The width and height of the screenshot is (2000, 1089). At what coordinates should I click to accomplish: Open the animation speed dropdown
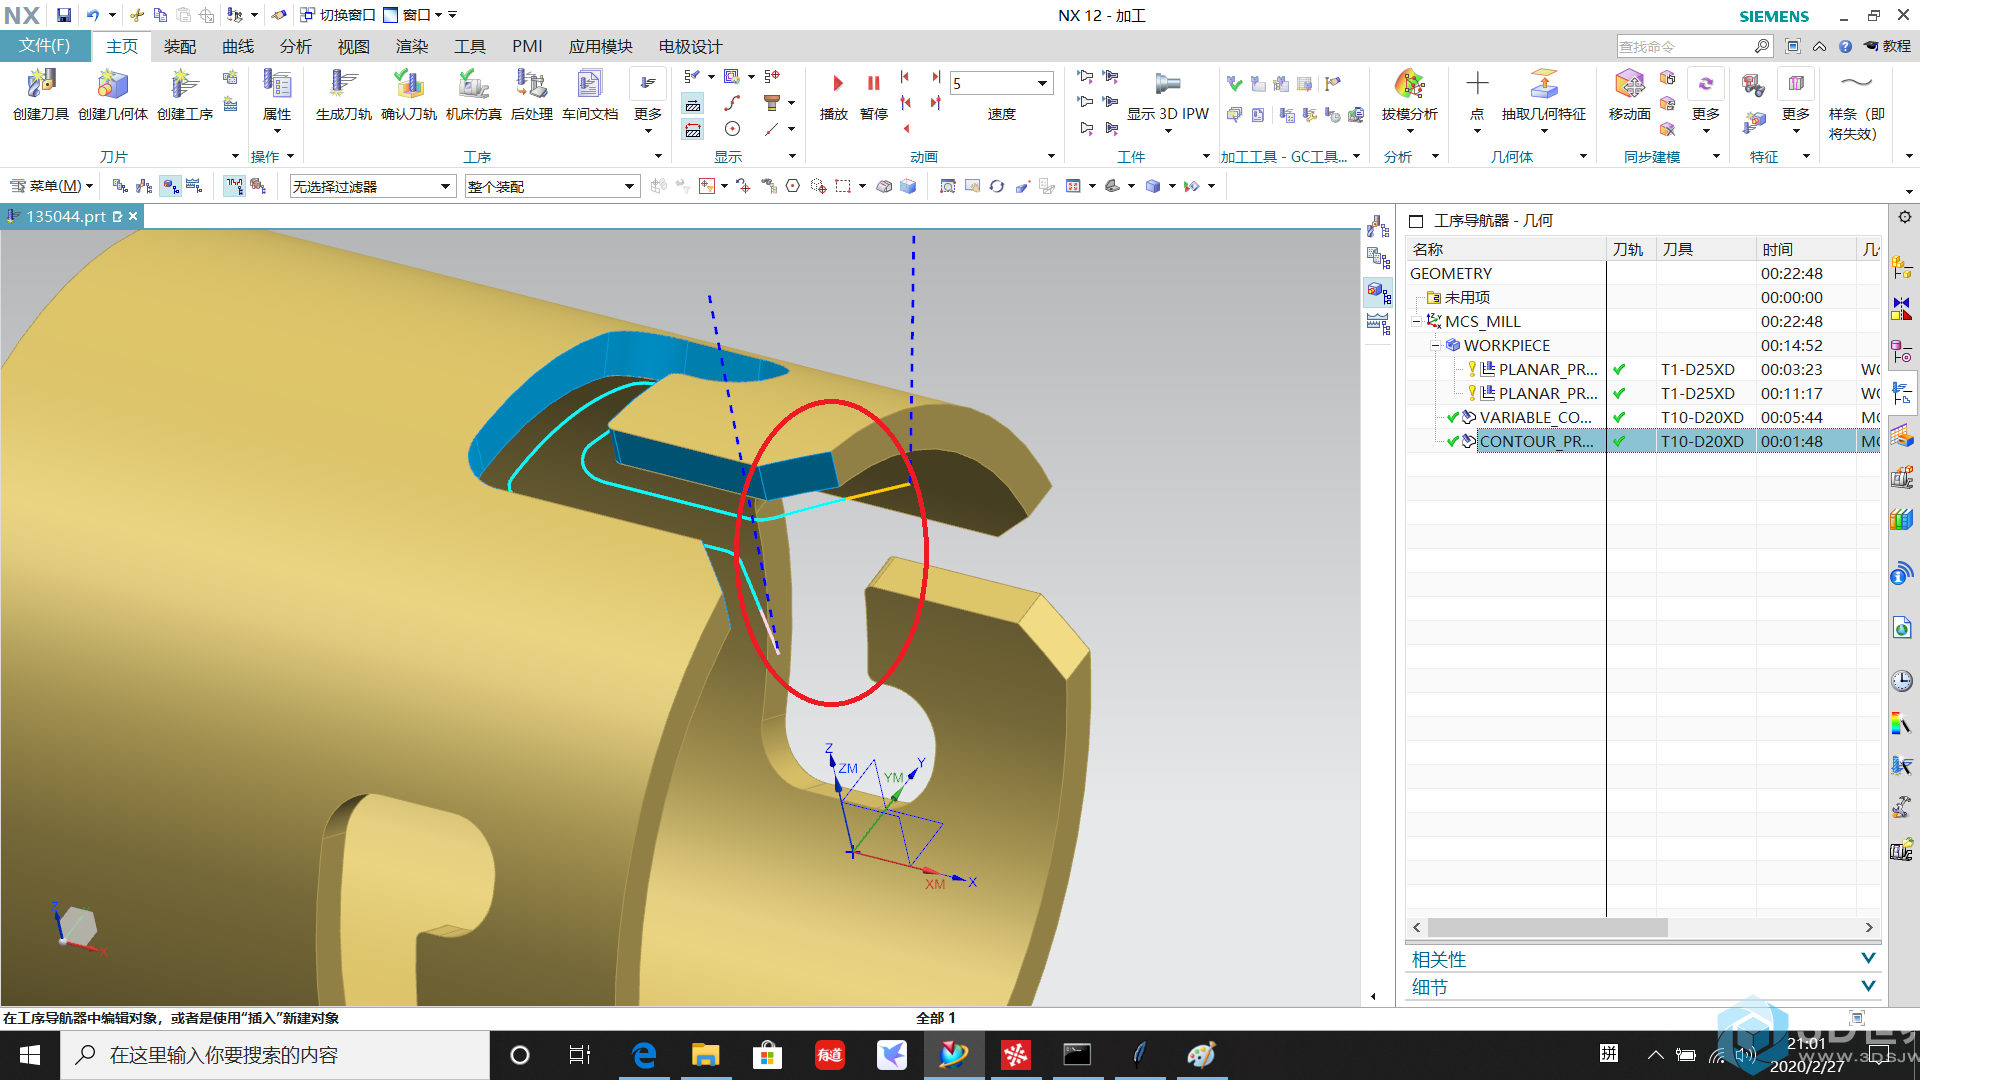[x=1042, y=83]
